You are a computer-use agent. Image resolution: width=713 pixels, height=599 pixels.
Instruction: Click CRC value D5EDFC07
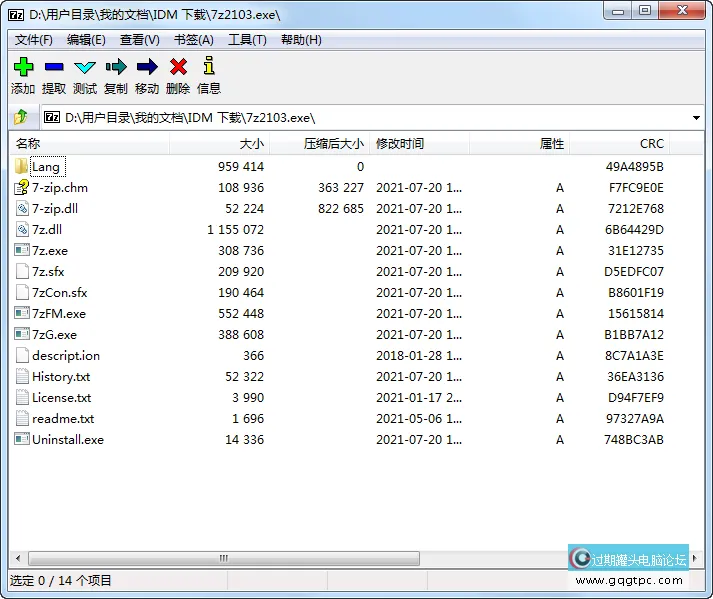pos(634,272)
